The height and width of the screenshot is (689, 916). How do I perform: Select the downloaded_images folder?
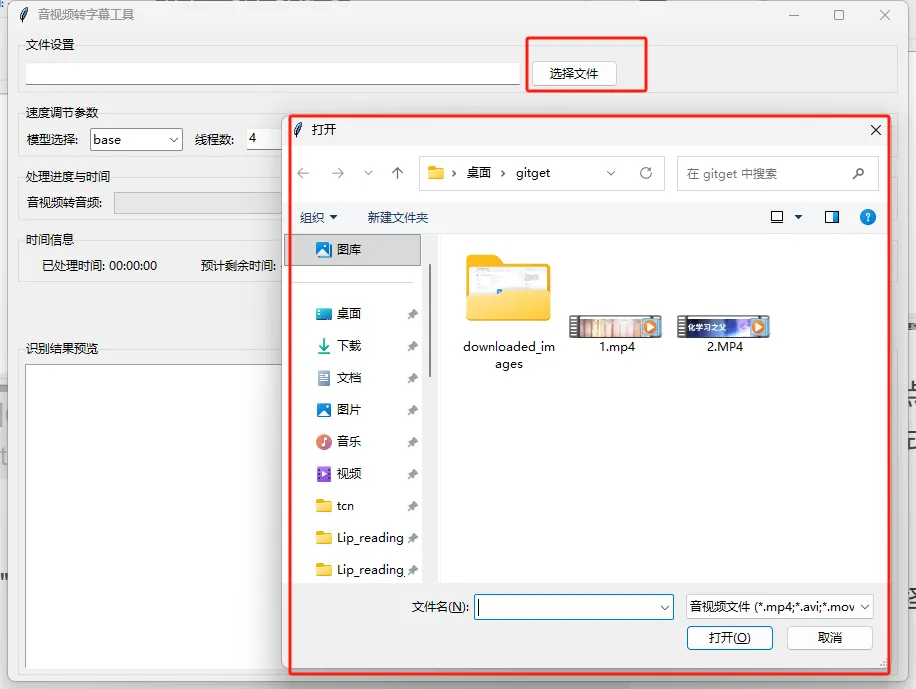tap(508, 311)
